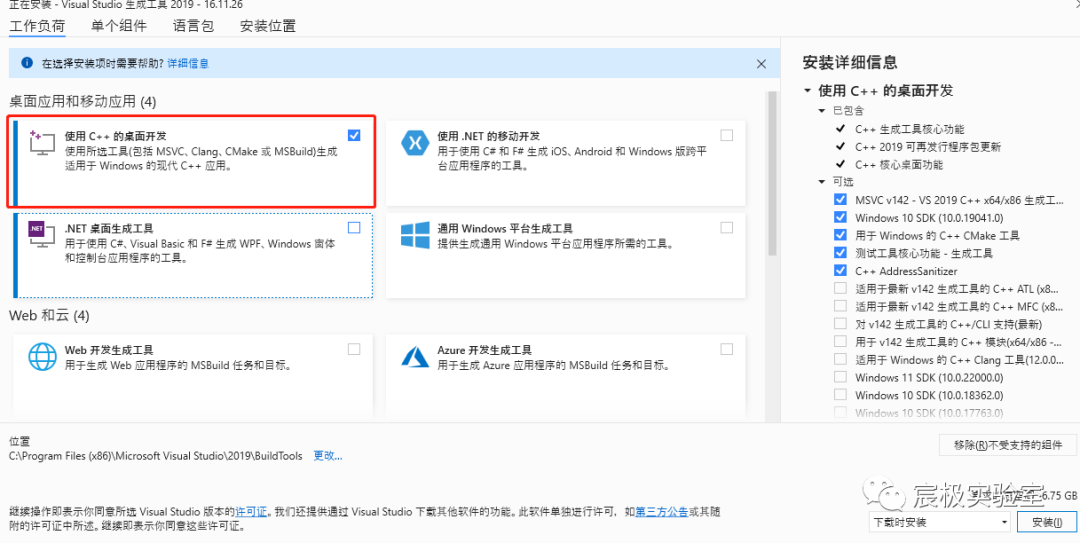Dismiss the help info banner with X
The height and width of the screenshot is (543, 1080).
tap(761, 63)
